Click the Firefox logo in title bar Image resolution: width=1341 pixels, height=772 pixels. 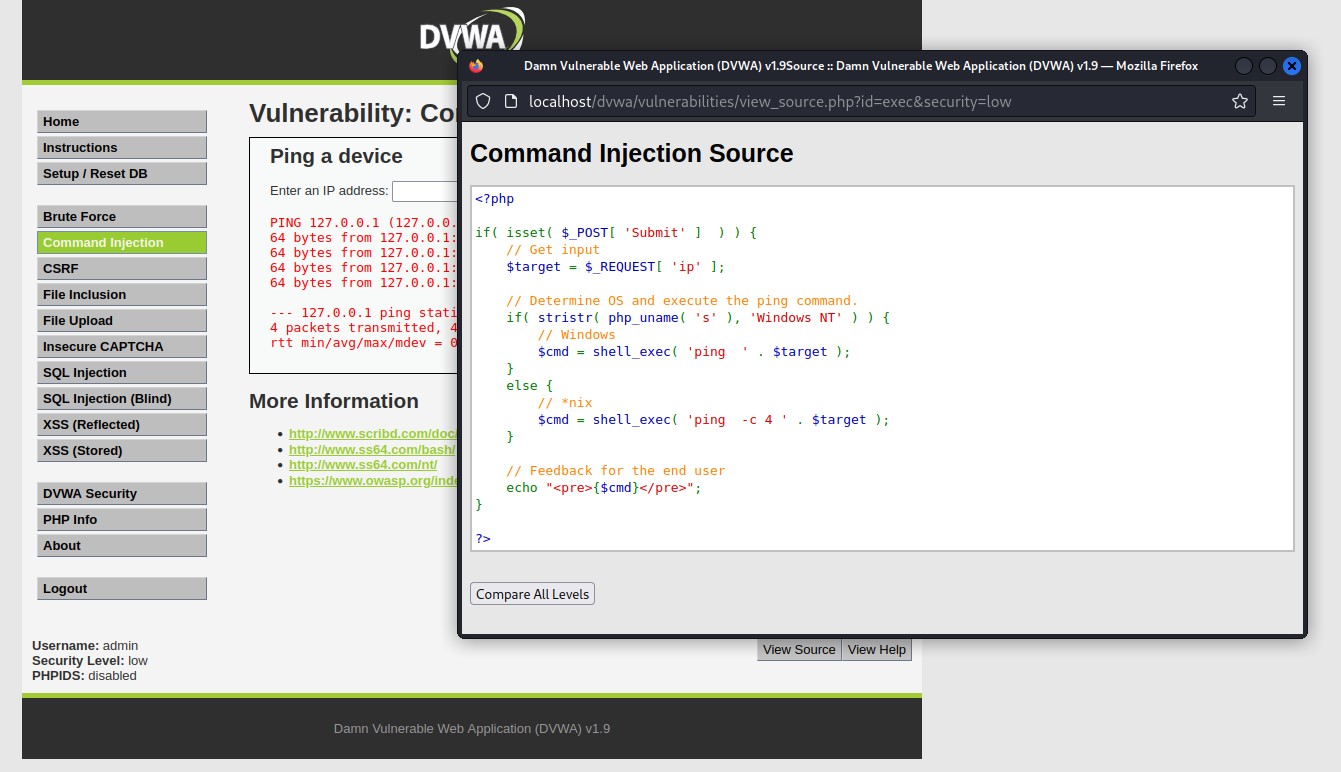(x=476, y=66)
